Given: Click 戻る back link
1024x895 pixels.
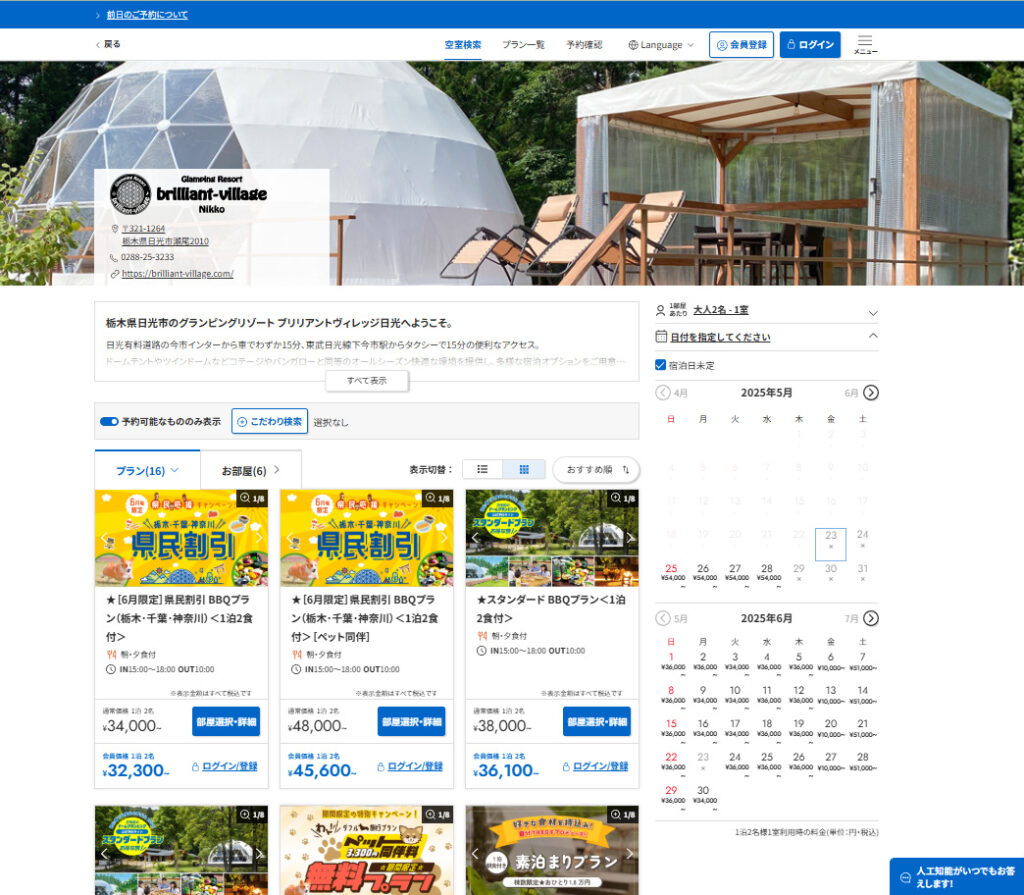Looking at the screenshot, I should pos(108,44).
